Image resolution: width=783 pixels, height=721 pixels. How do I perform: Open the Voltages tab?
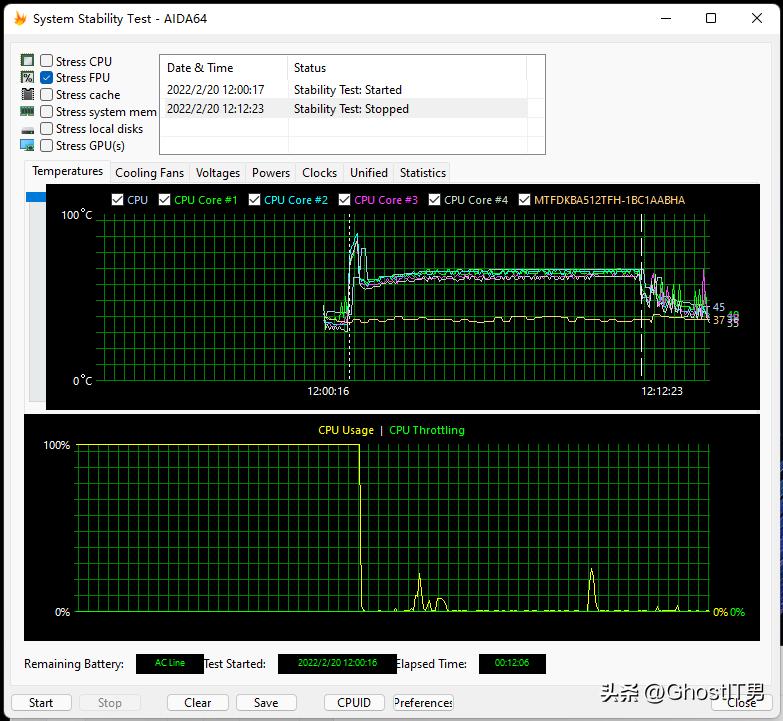point(218,173)
